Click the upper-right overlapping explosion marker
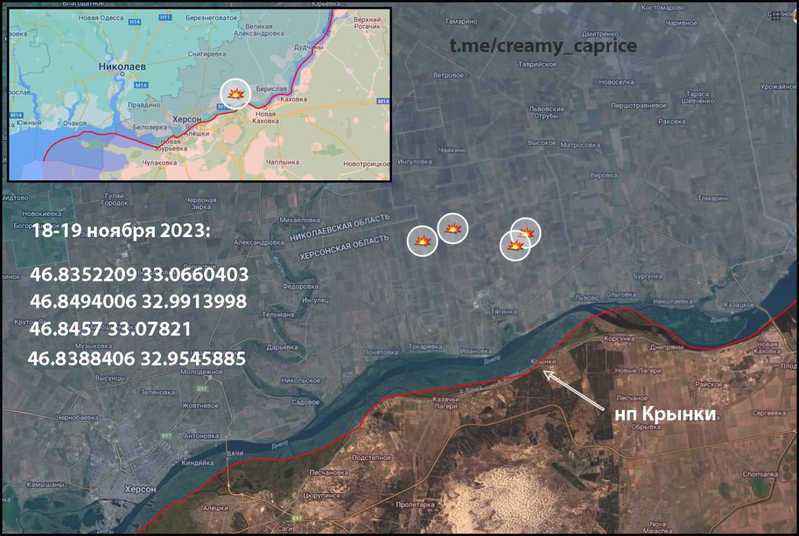This screenshot has width=799, height=536. point(526,232)
